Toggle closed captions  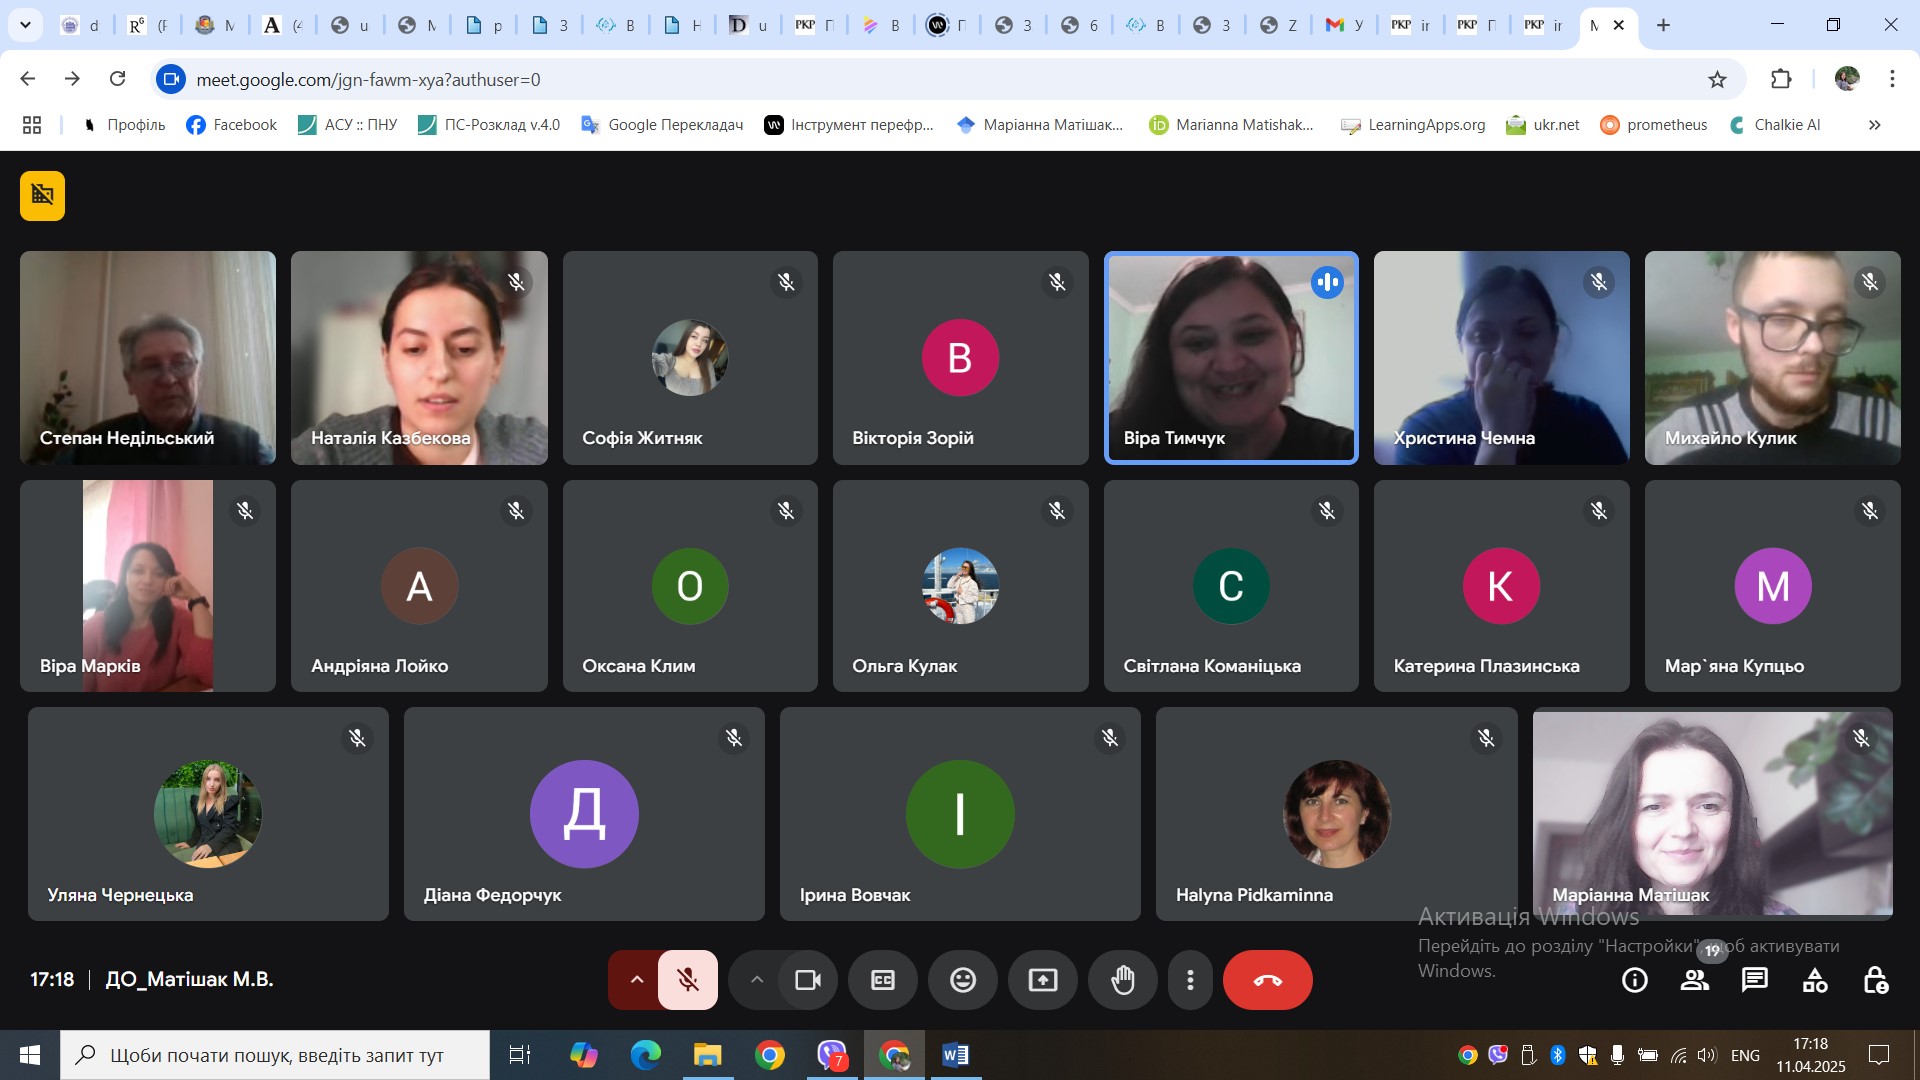point(882,980)
